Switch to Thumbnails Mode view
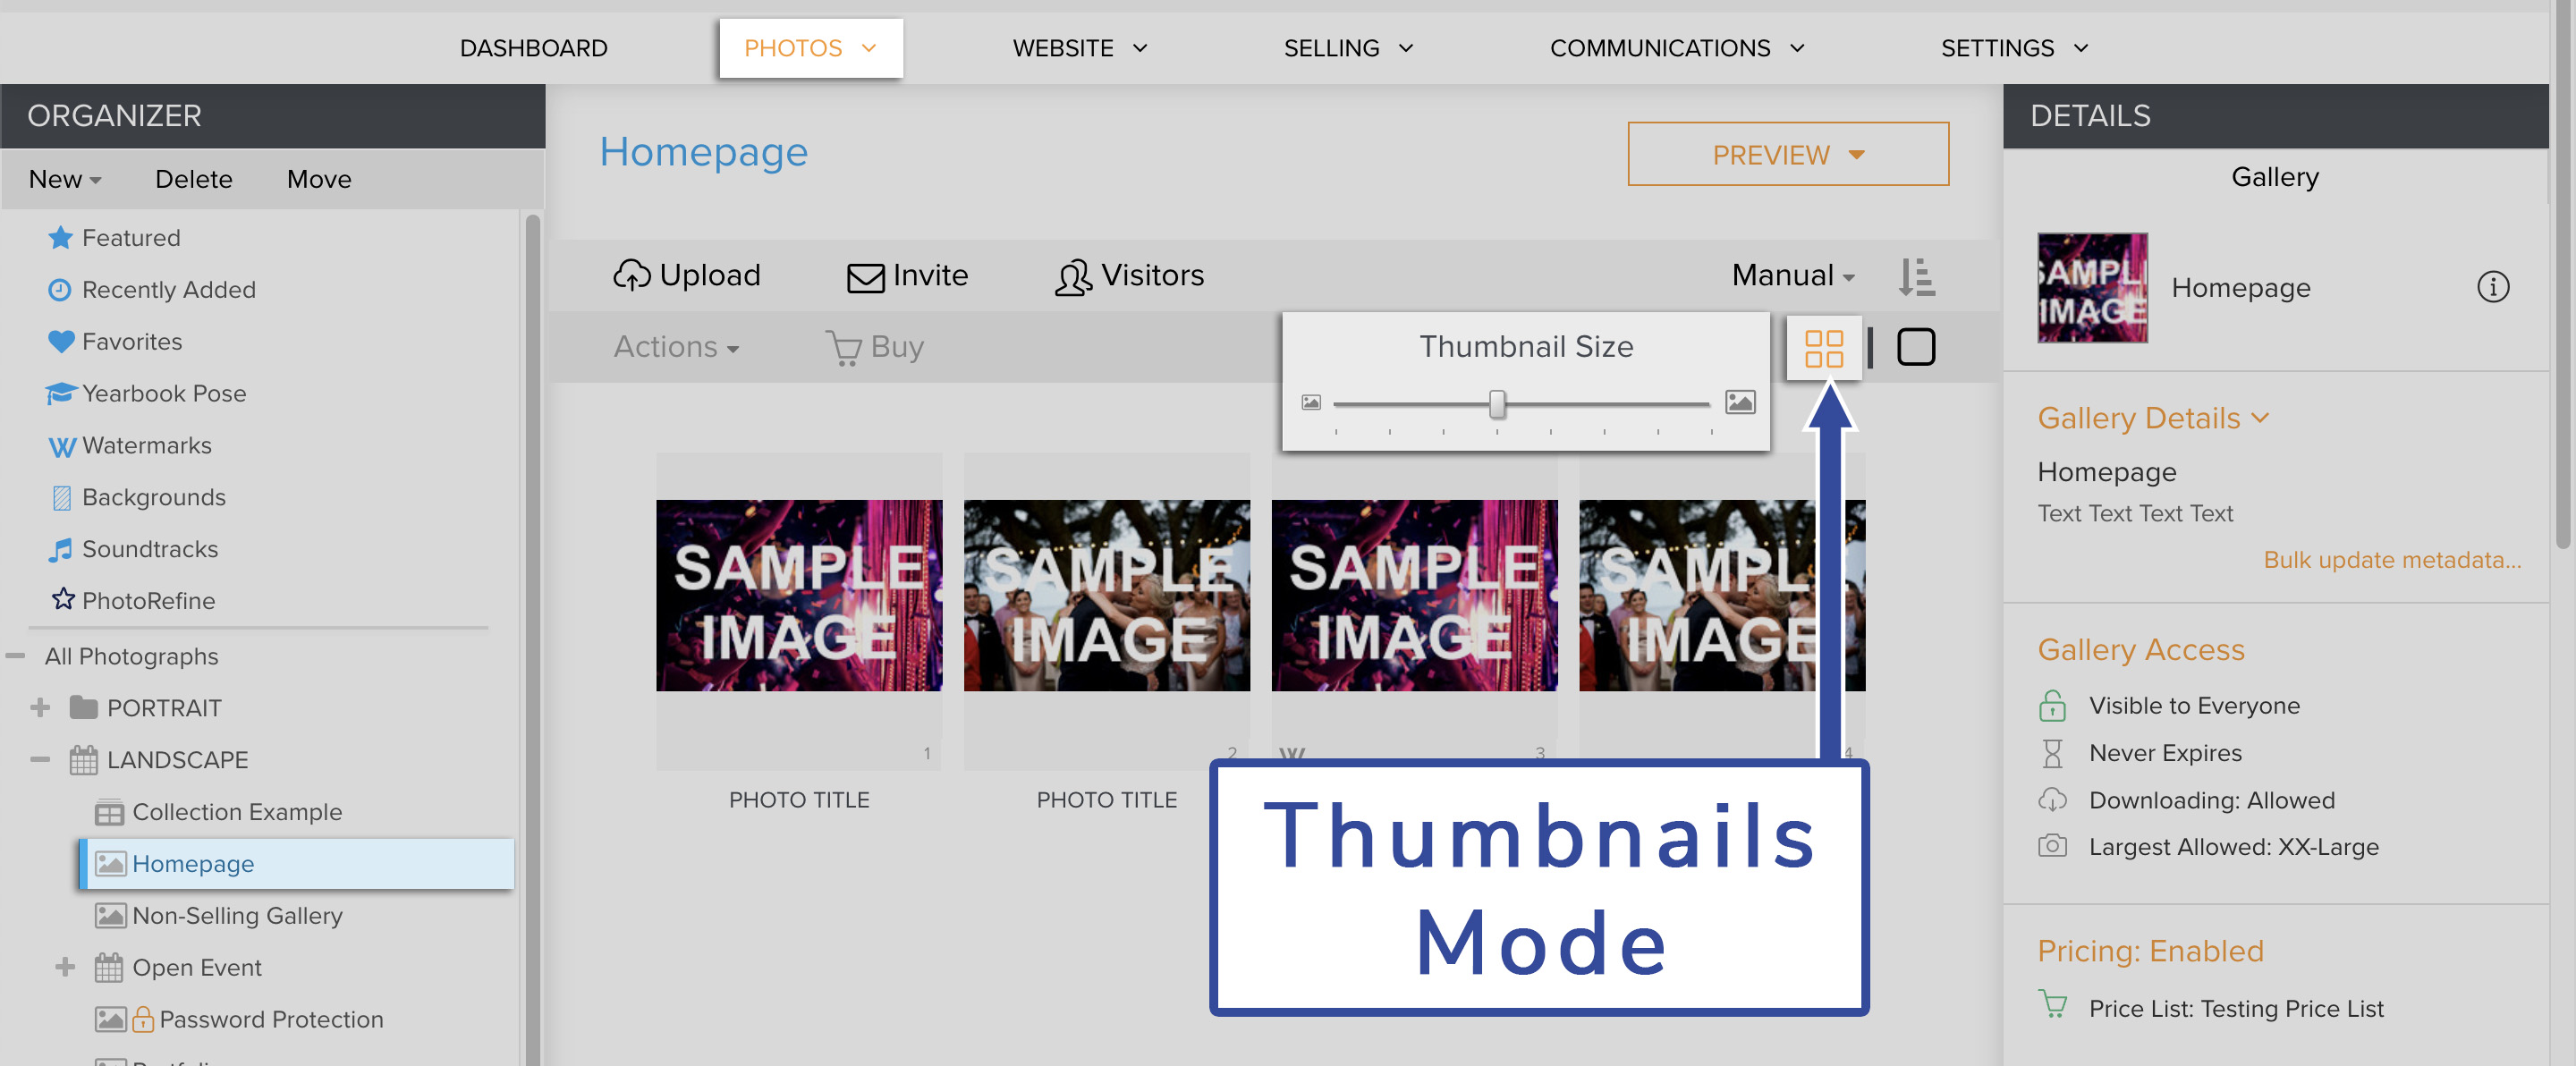Image resolution: width=2576 pixels, height=1066 pixels. (1824, 347)
